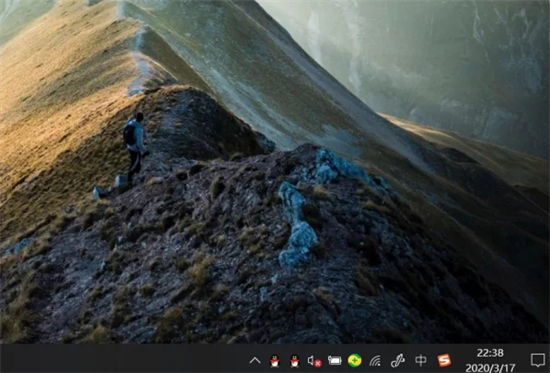
Task: Open the green 360 security tray icon
Action: (355, 360)
